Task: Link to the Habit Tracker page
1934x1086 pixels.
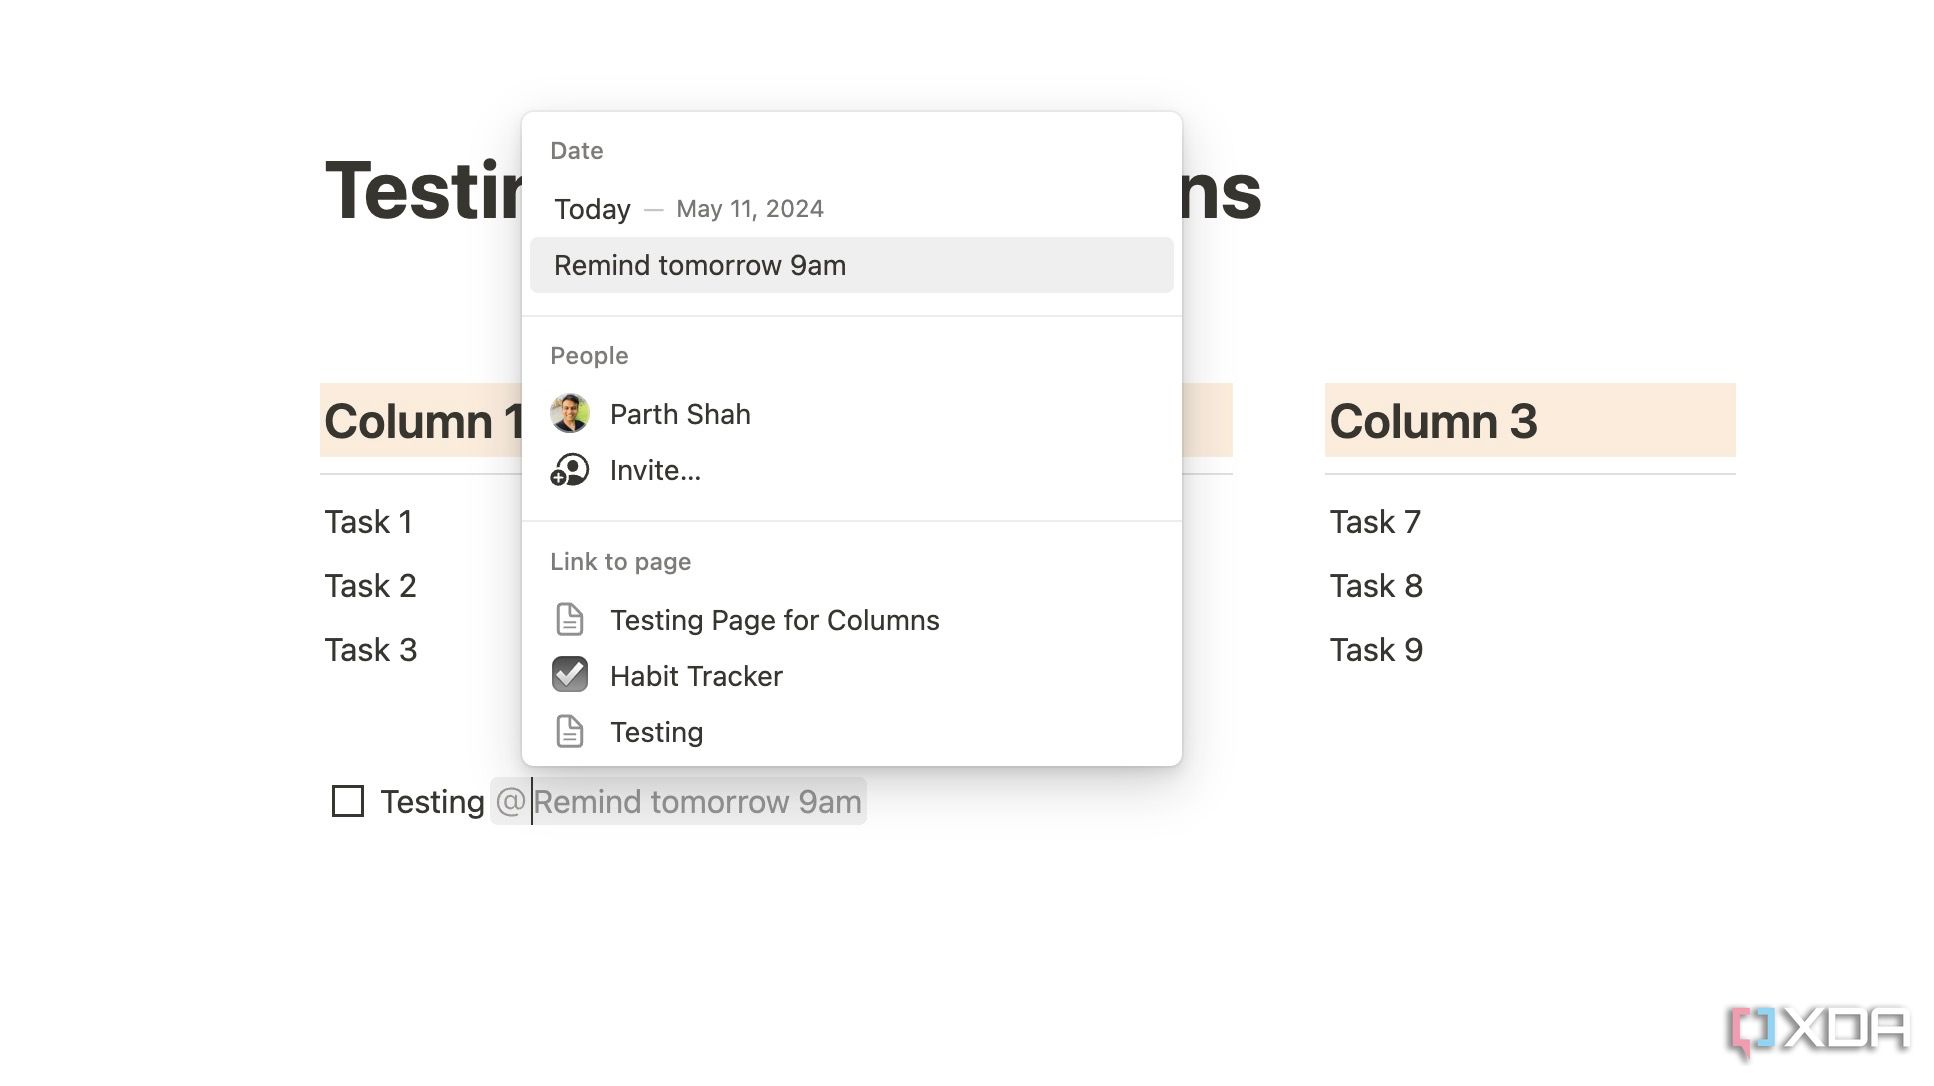Action: [x=696, y=676]
